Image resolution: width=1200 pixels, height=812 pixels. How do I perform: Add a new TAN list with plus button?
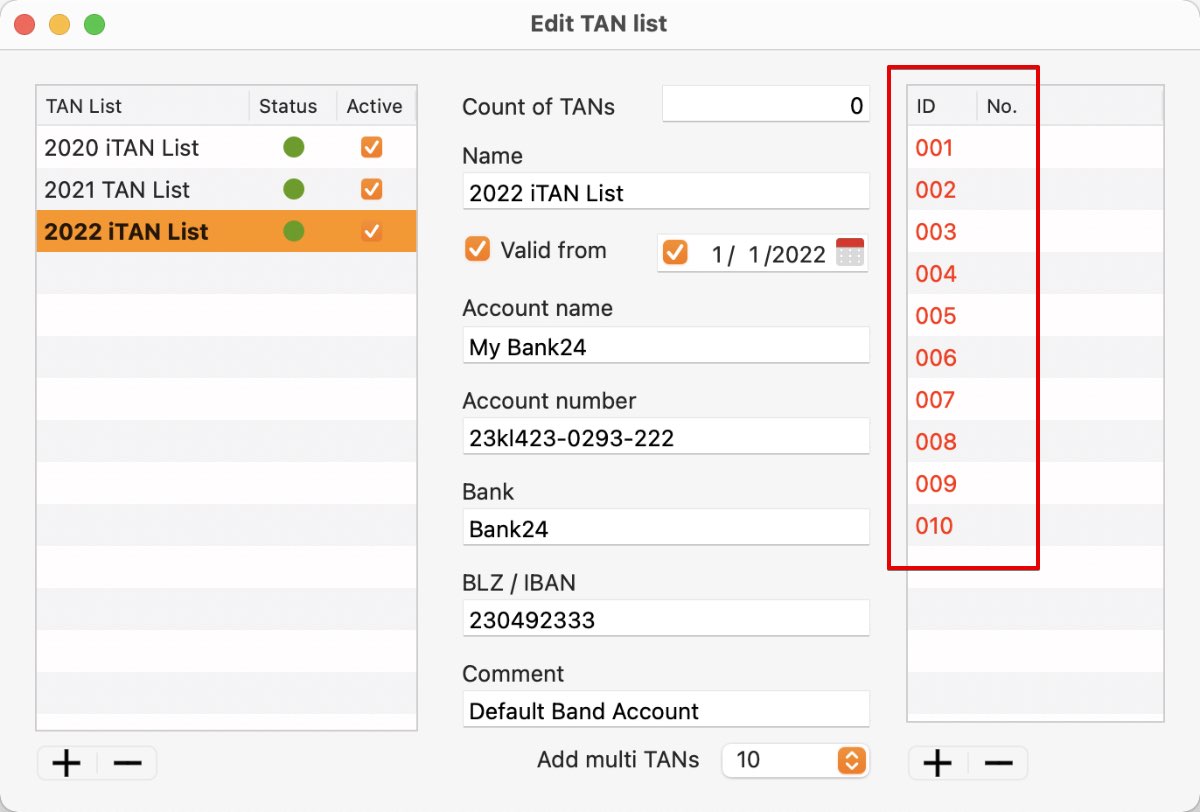[67, 764]
